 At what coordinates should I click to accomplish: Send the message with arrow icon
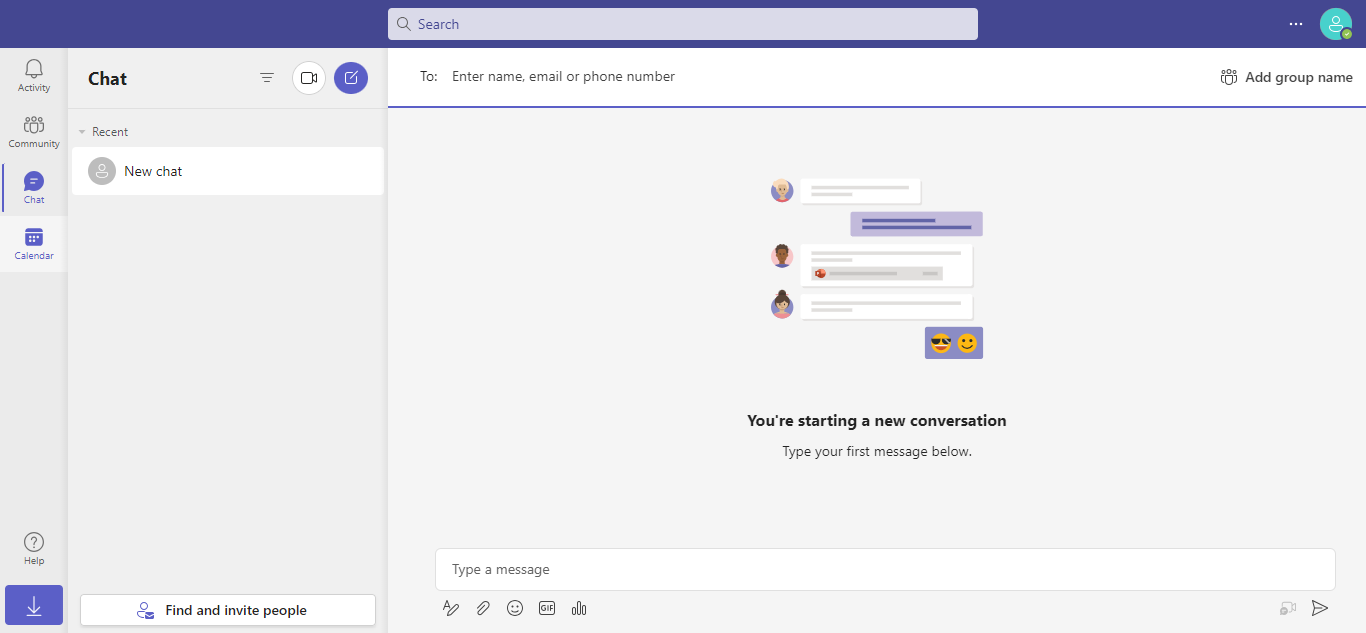(x=1320, y=608)
